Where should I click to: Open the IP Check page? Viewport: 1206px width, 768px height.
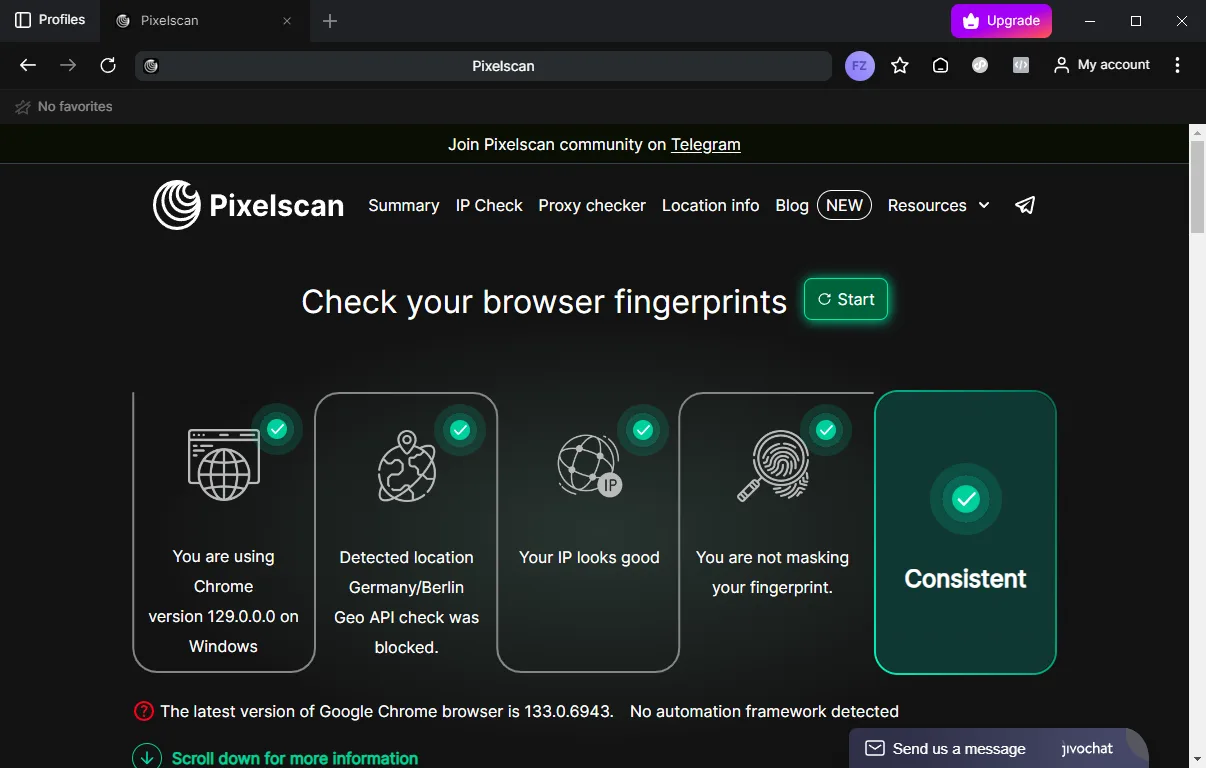click(489, 205)
